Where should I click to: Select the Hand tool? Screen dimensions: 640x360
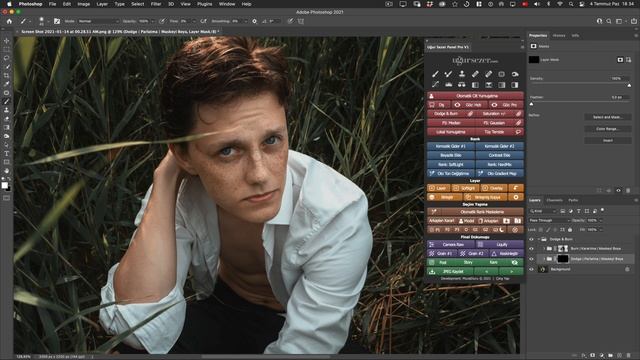point(7,171)
